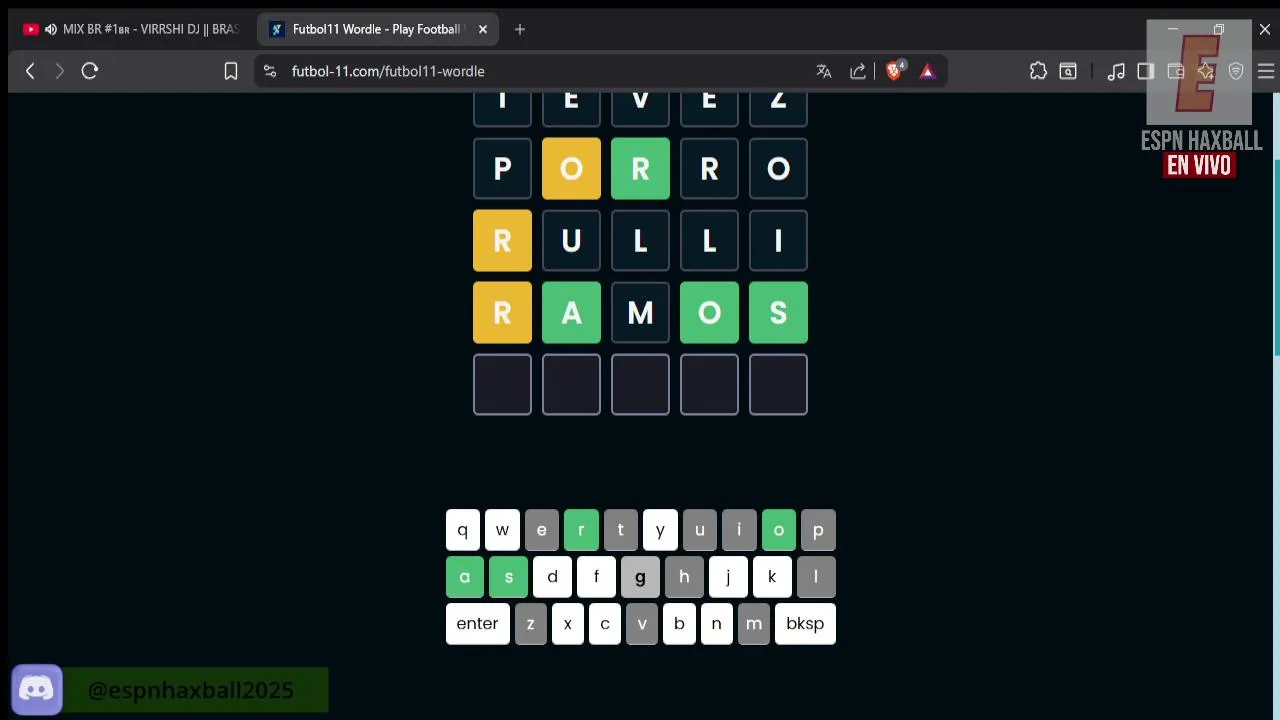This screenshot has height=720, width=1280.
Task: Tap the gray p key
Action: point(818,530)
